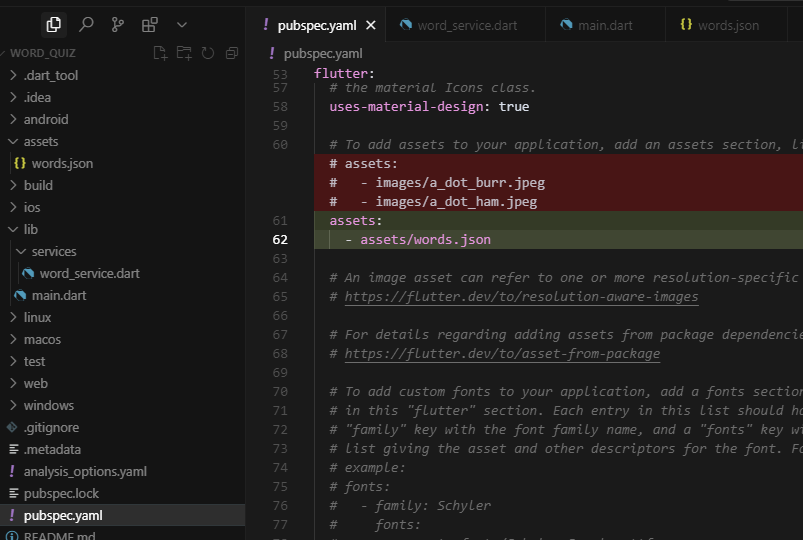Screen dimensions: 803x540
Task: Collapse the assets folder
Action: [123, 141]
